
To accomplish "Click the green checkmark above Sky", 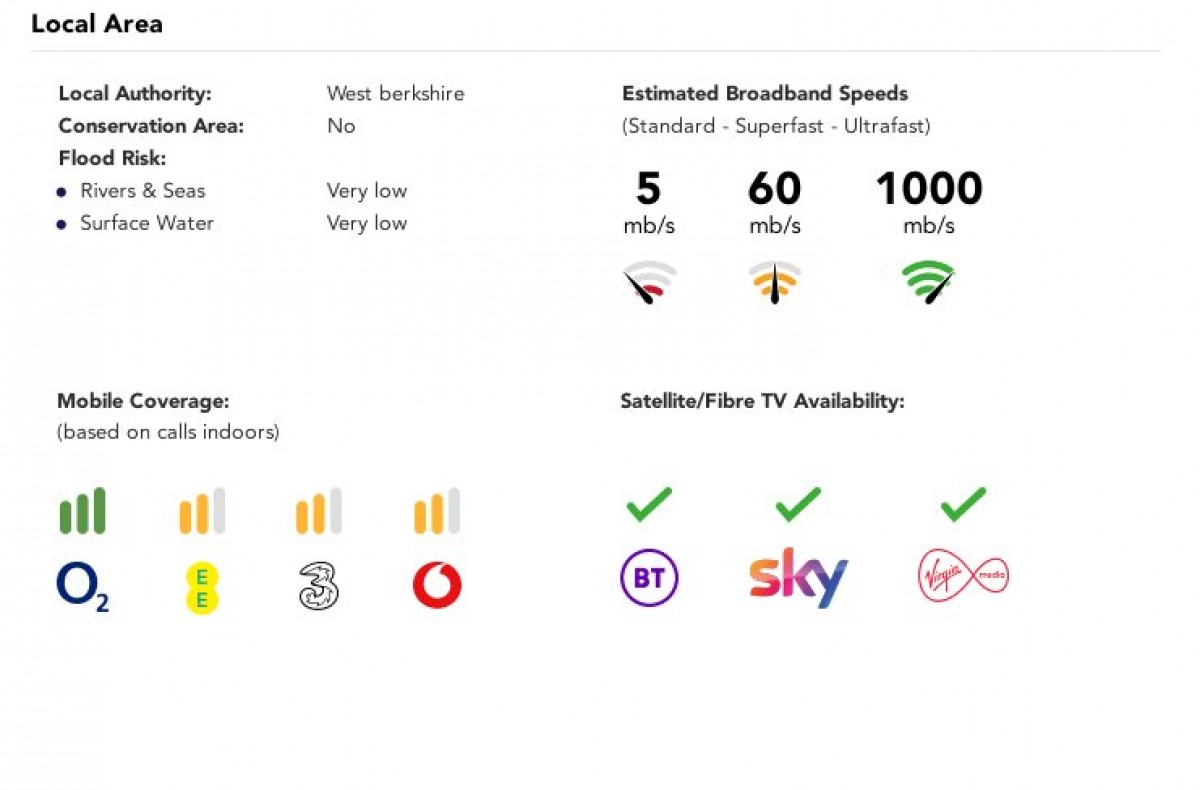I will [x=798, y=504].
